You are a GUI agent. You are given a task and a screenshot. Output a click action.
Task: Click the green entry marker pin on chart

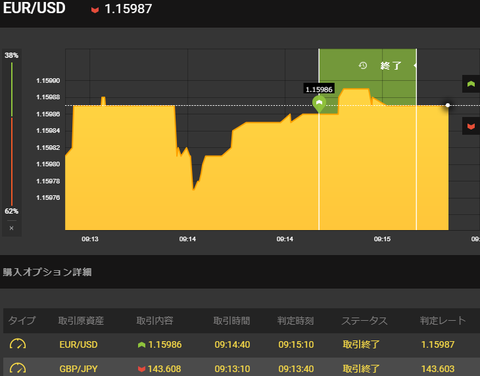pyautogui.click(x=319, y=104)
